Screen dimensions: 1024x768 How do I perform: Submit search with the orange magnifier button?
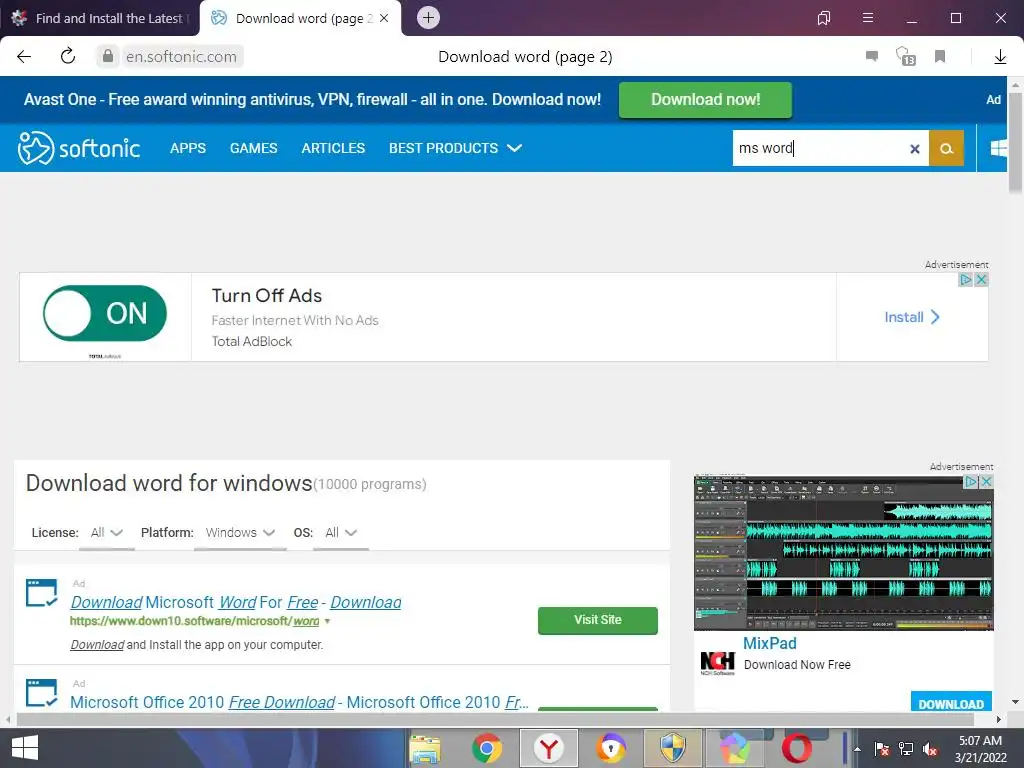pos(946,148)
